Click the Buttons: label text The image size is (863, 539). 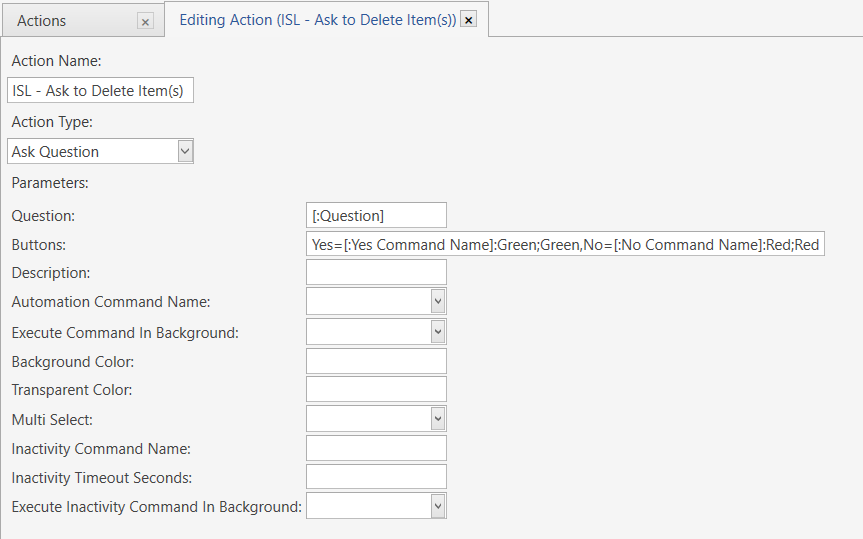click(x=39, y=245)
